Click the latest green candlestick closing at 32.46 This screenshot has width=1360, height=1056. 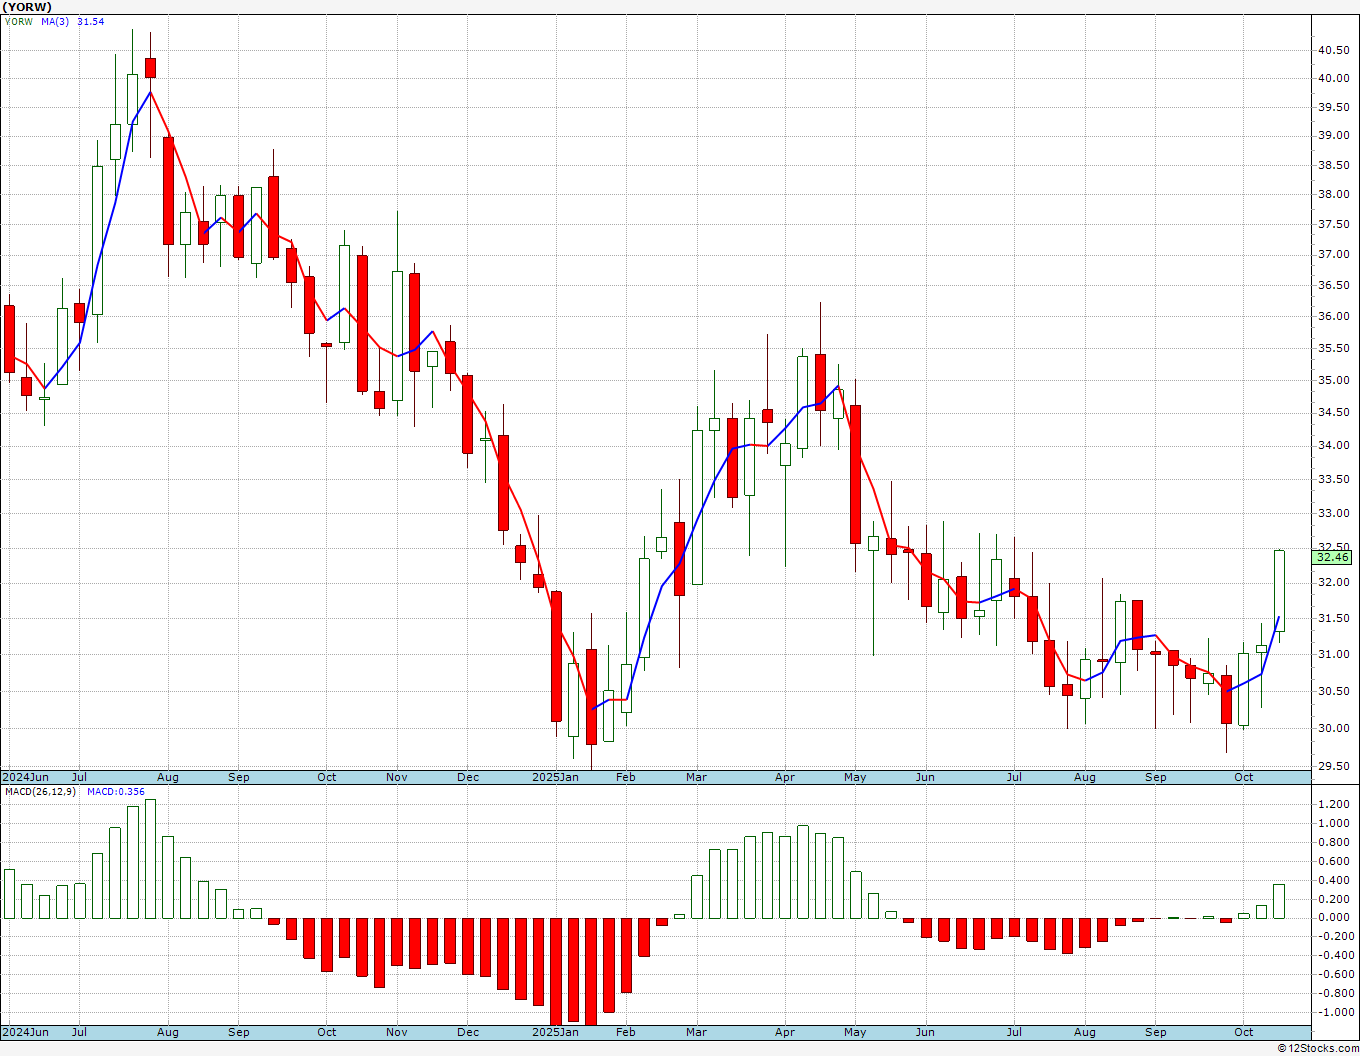[1279, 591]
